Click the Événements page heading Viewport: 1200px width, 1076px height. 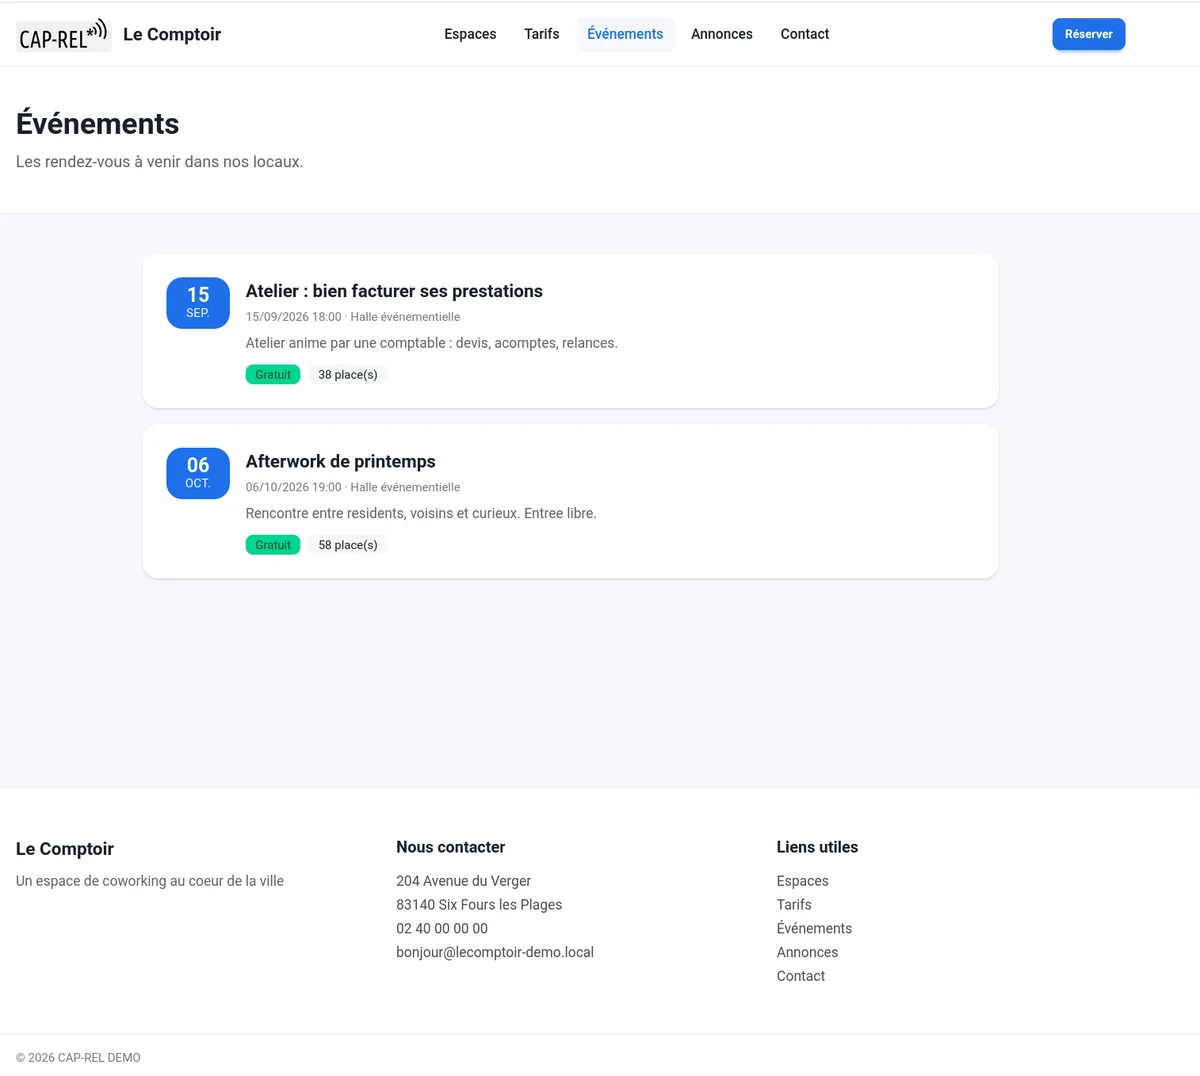(98, 124)
